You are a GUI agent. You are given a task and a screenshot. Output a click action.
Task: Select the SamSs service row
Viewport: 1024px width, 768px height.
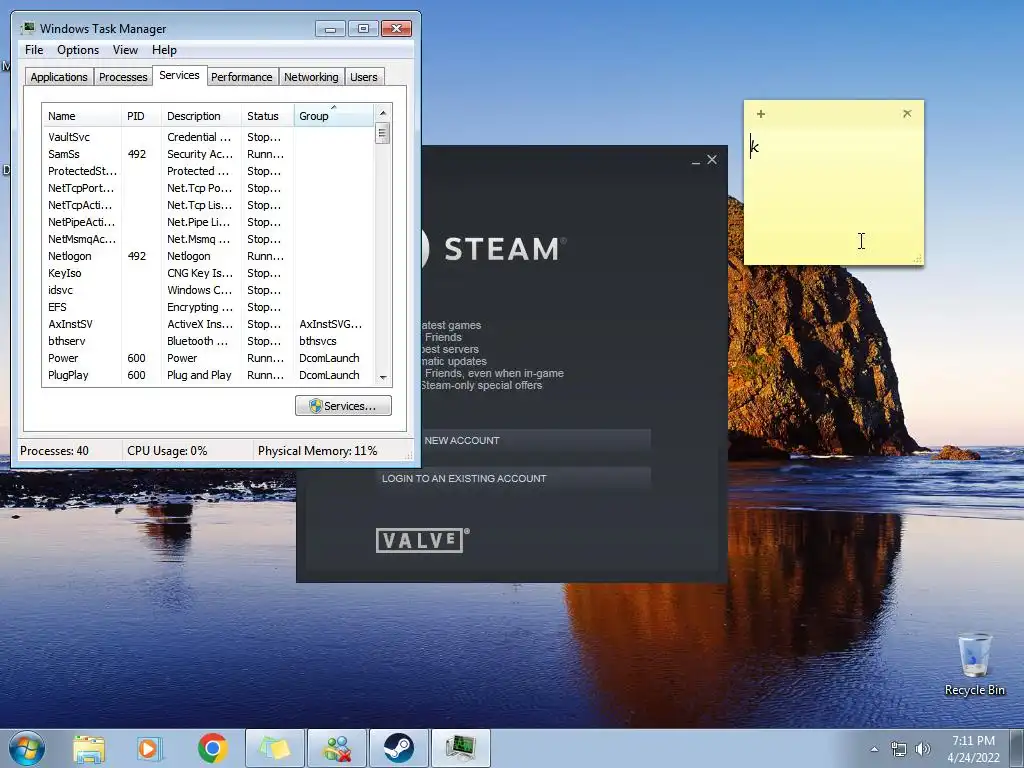coord(208,154)
